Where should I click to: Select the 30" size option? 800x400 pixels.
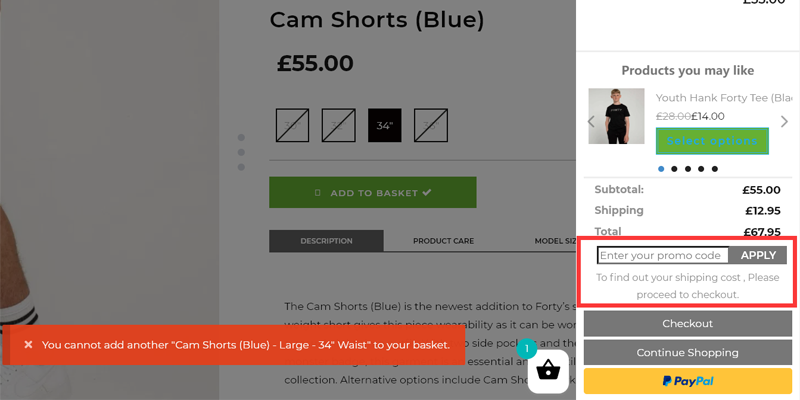[292, 125]
